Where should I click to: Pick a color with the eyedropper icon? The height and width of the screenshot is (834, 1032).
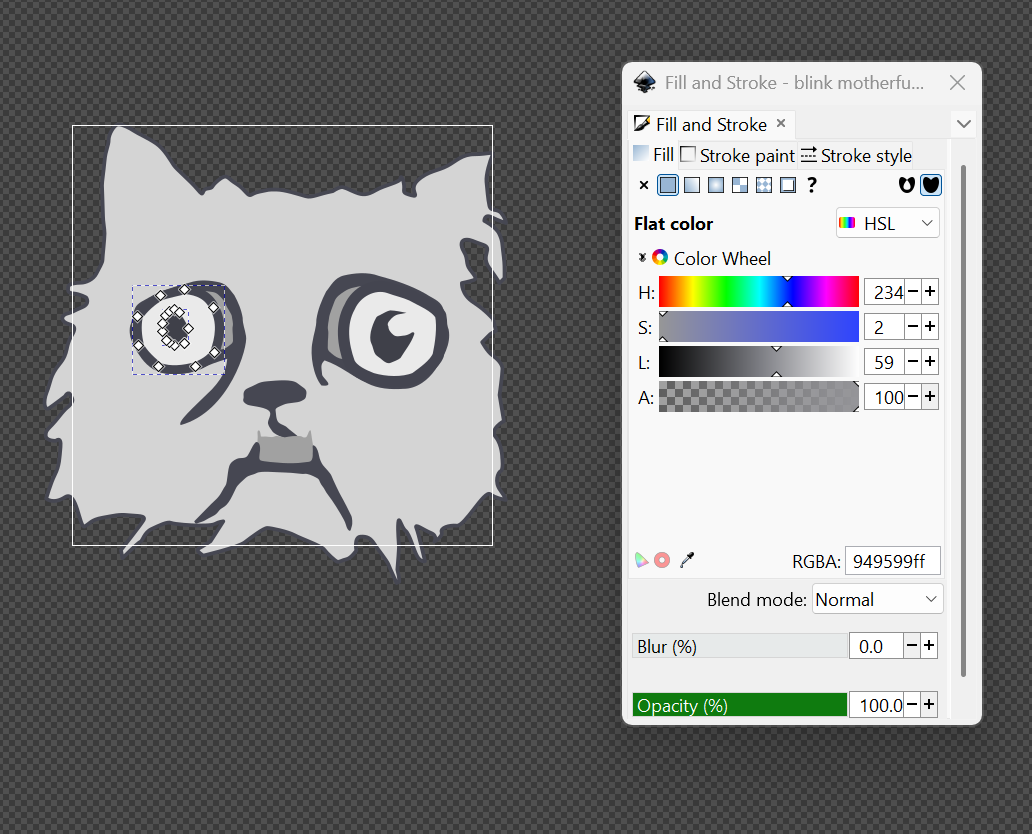point(687,560)
